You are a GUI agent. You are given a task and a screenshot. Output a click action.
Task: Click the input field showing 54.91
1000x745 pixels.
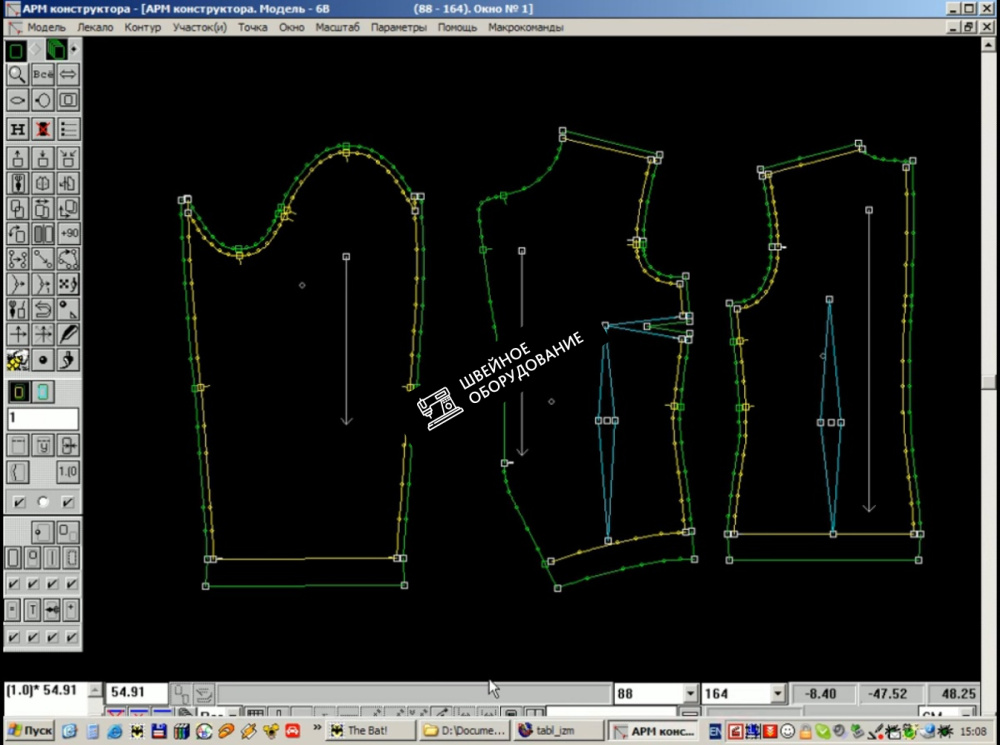(137, 692)
